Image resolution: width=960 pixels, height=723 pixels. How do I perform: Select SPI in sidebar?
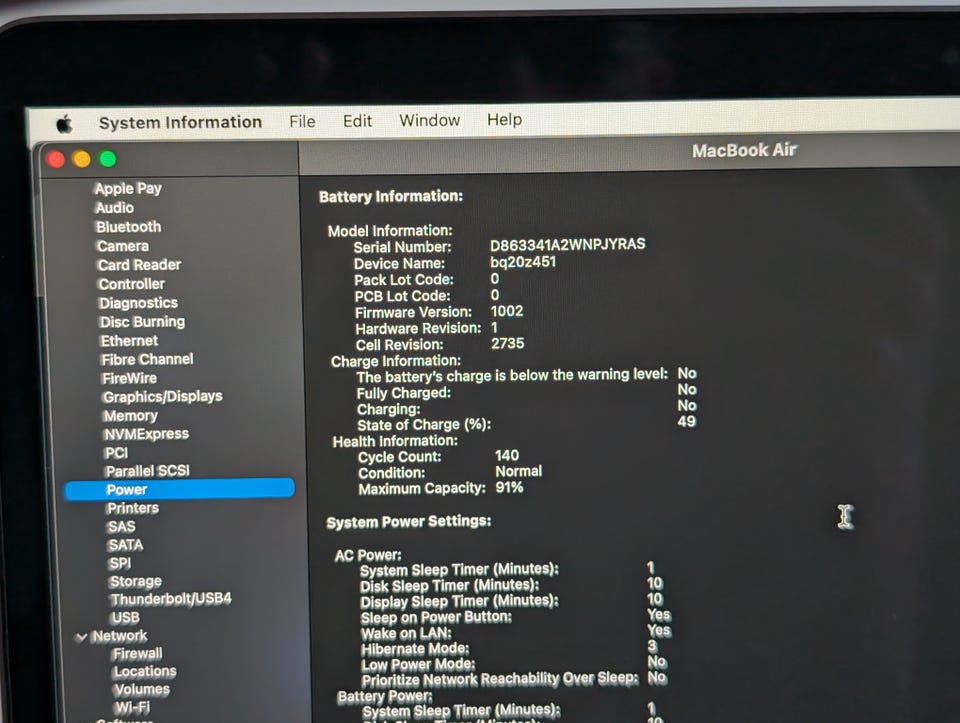pos(120,563)
